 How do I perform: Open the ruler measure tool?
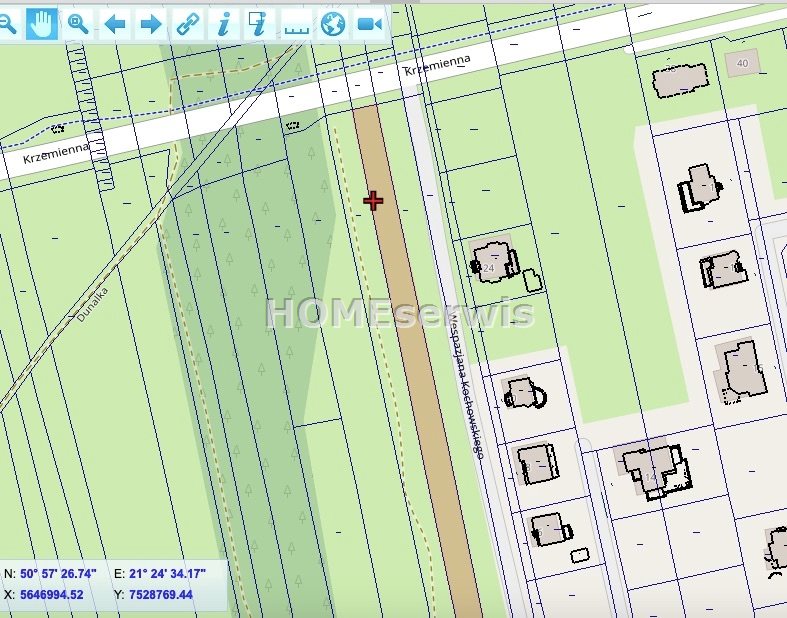point(295,24)
